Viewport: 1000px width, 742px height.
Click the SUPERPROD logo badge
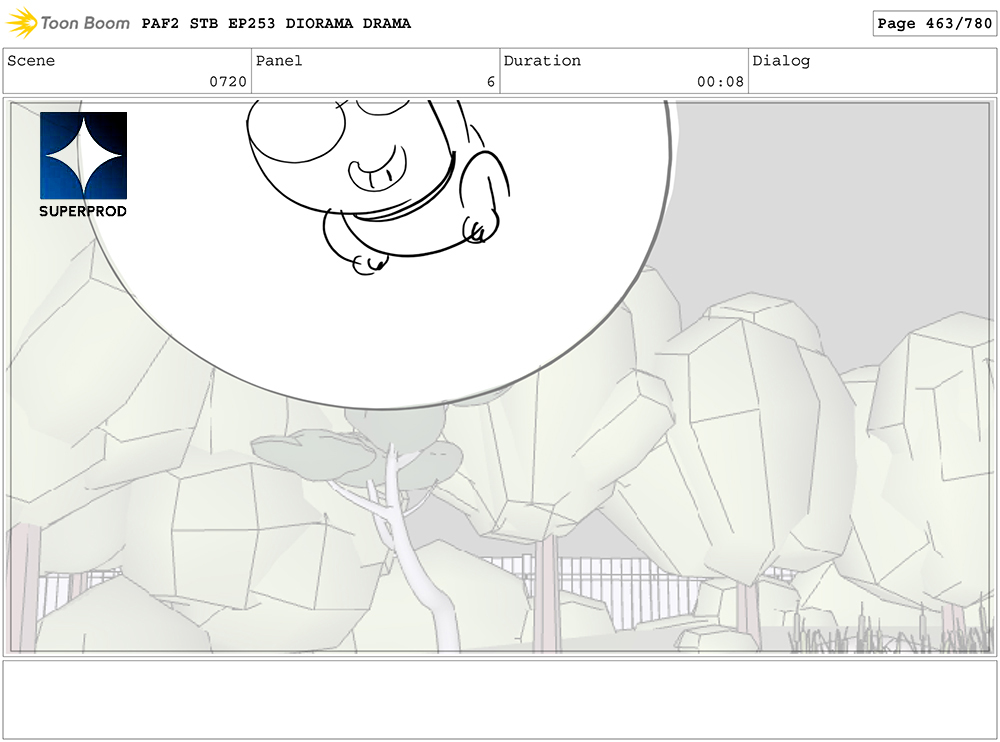[83, 165]
